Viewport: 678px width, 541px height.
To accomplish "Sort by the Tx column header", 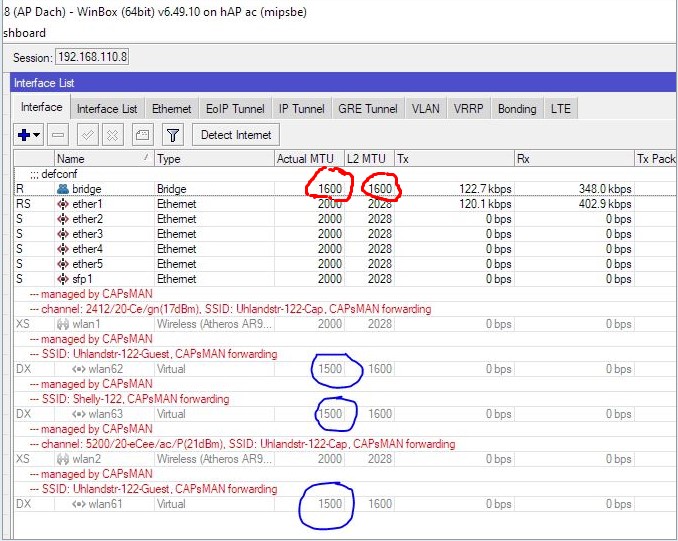I will [454, 159].
